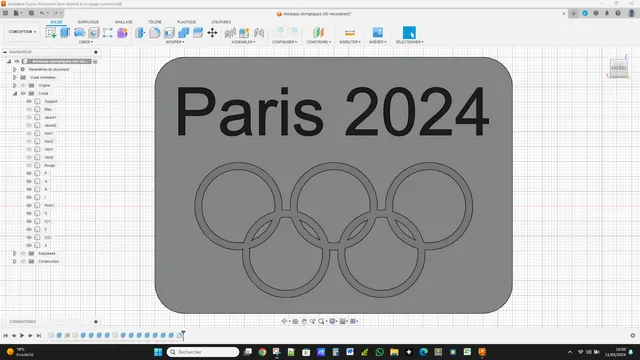Click the ViewCube ARRIÈRE face
Viewport: 640px width, 360px height.
(x=619, y=68)
